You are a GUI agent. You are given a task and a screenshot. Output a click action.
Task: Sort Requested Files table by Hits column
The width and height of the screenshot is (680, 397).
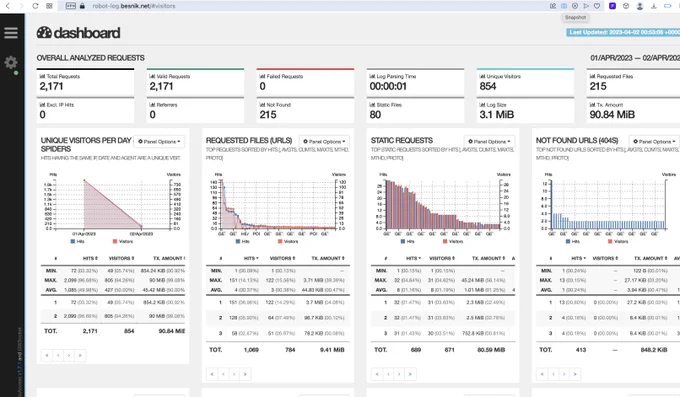click(x=251, y=258)
